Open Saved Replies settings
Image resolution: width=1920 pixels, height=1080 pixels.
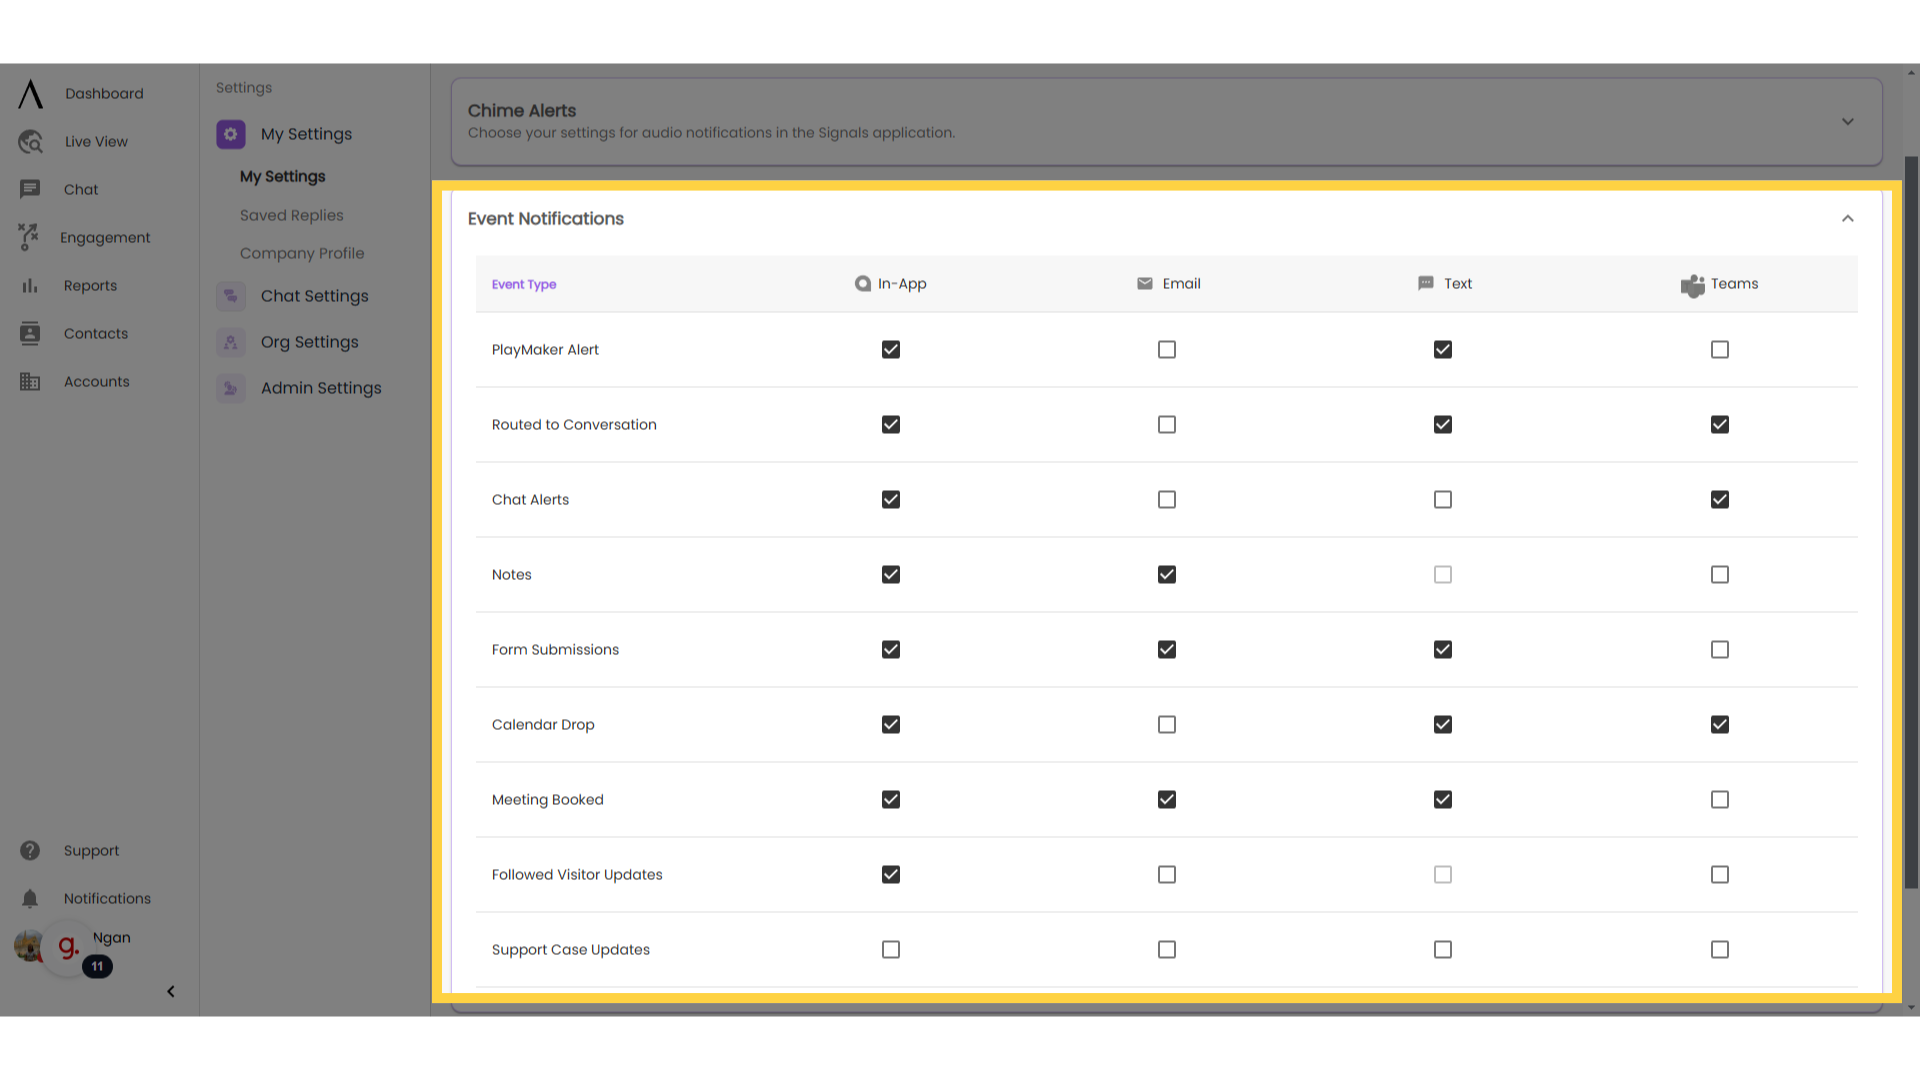point(291,215)
